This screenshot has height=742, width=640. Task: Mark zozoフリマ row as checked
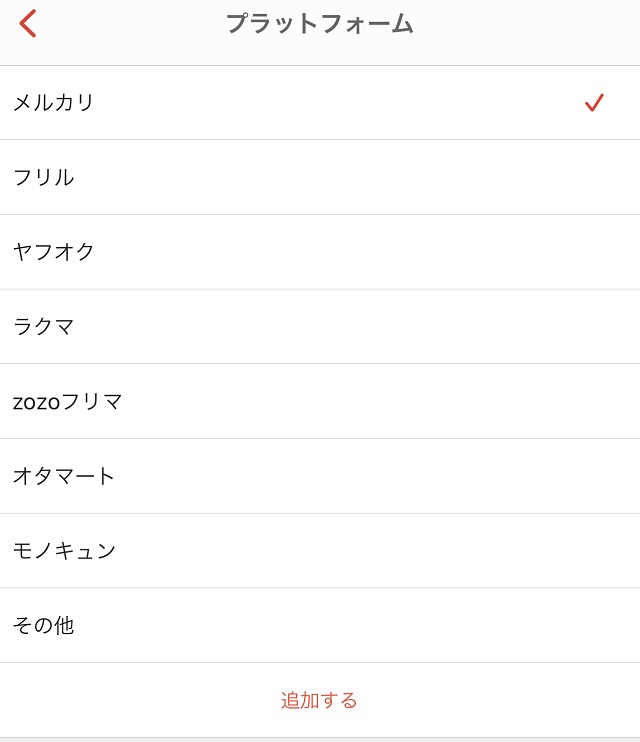click(x=320, y=402)
